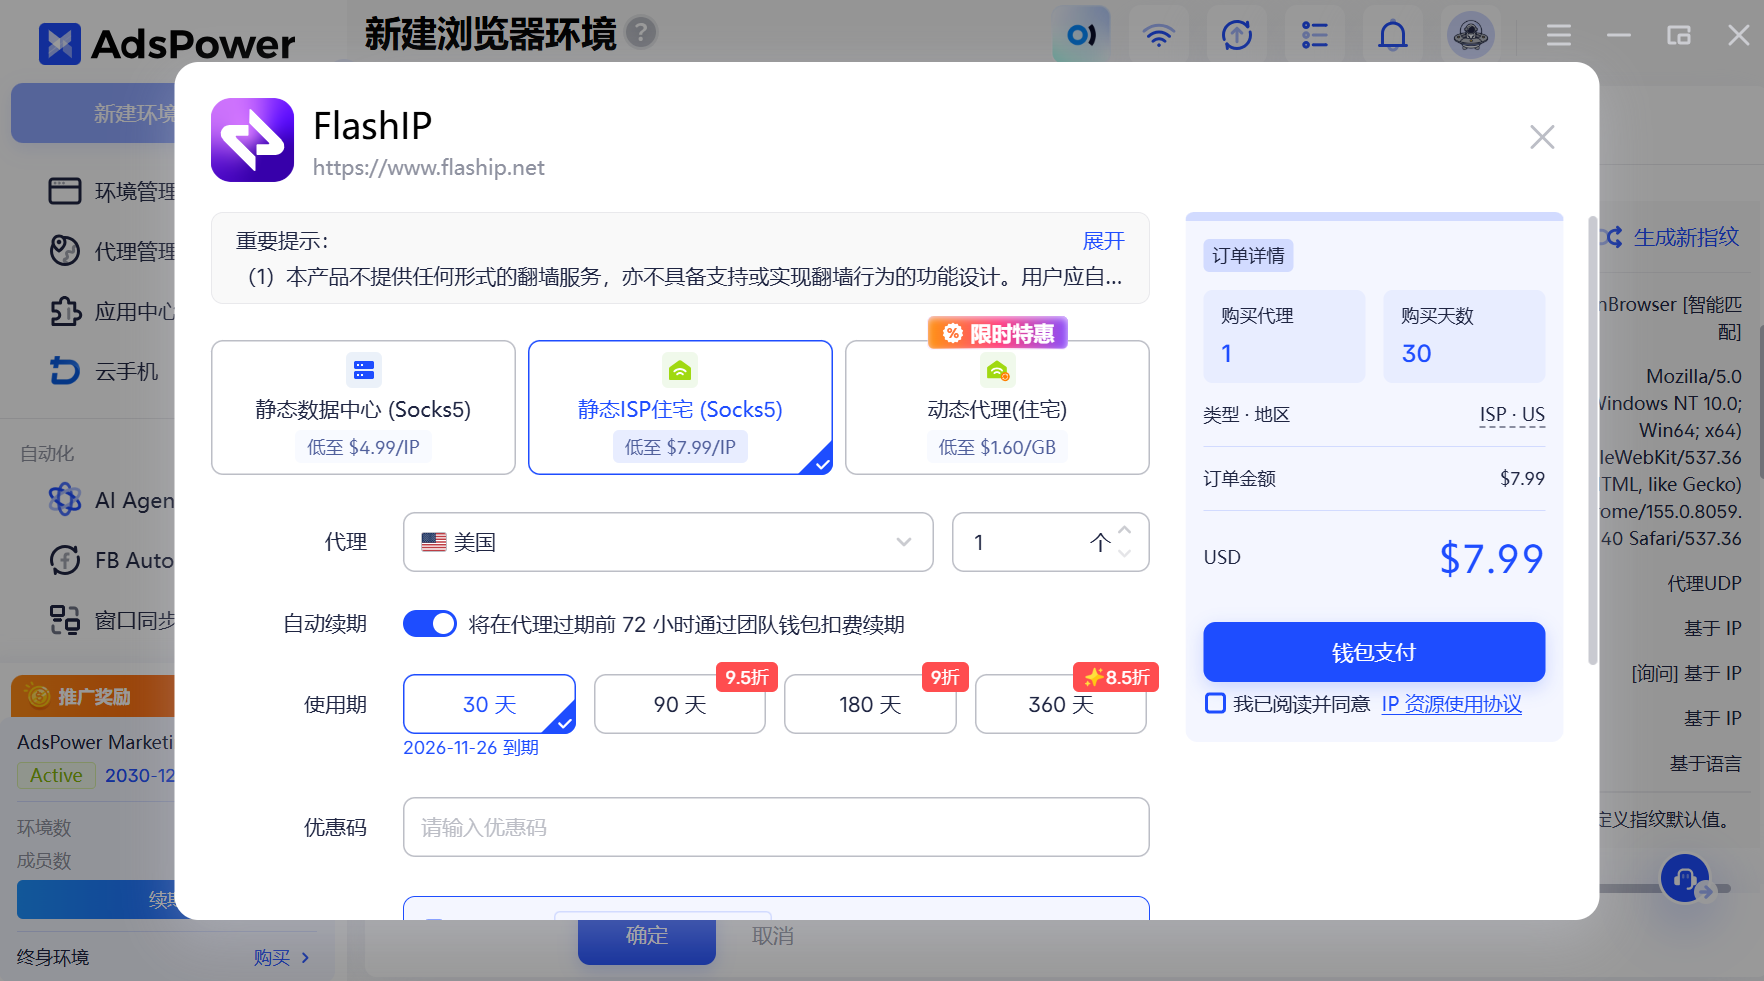Click the 云手机 sidebar icon
This screenshot has height=981, width=1764.
click(65, 371)
